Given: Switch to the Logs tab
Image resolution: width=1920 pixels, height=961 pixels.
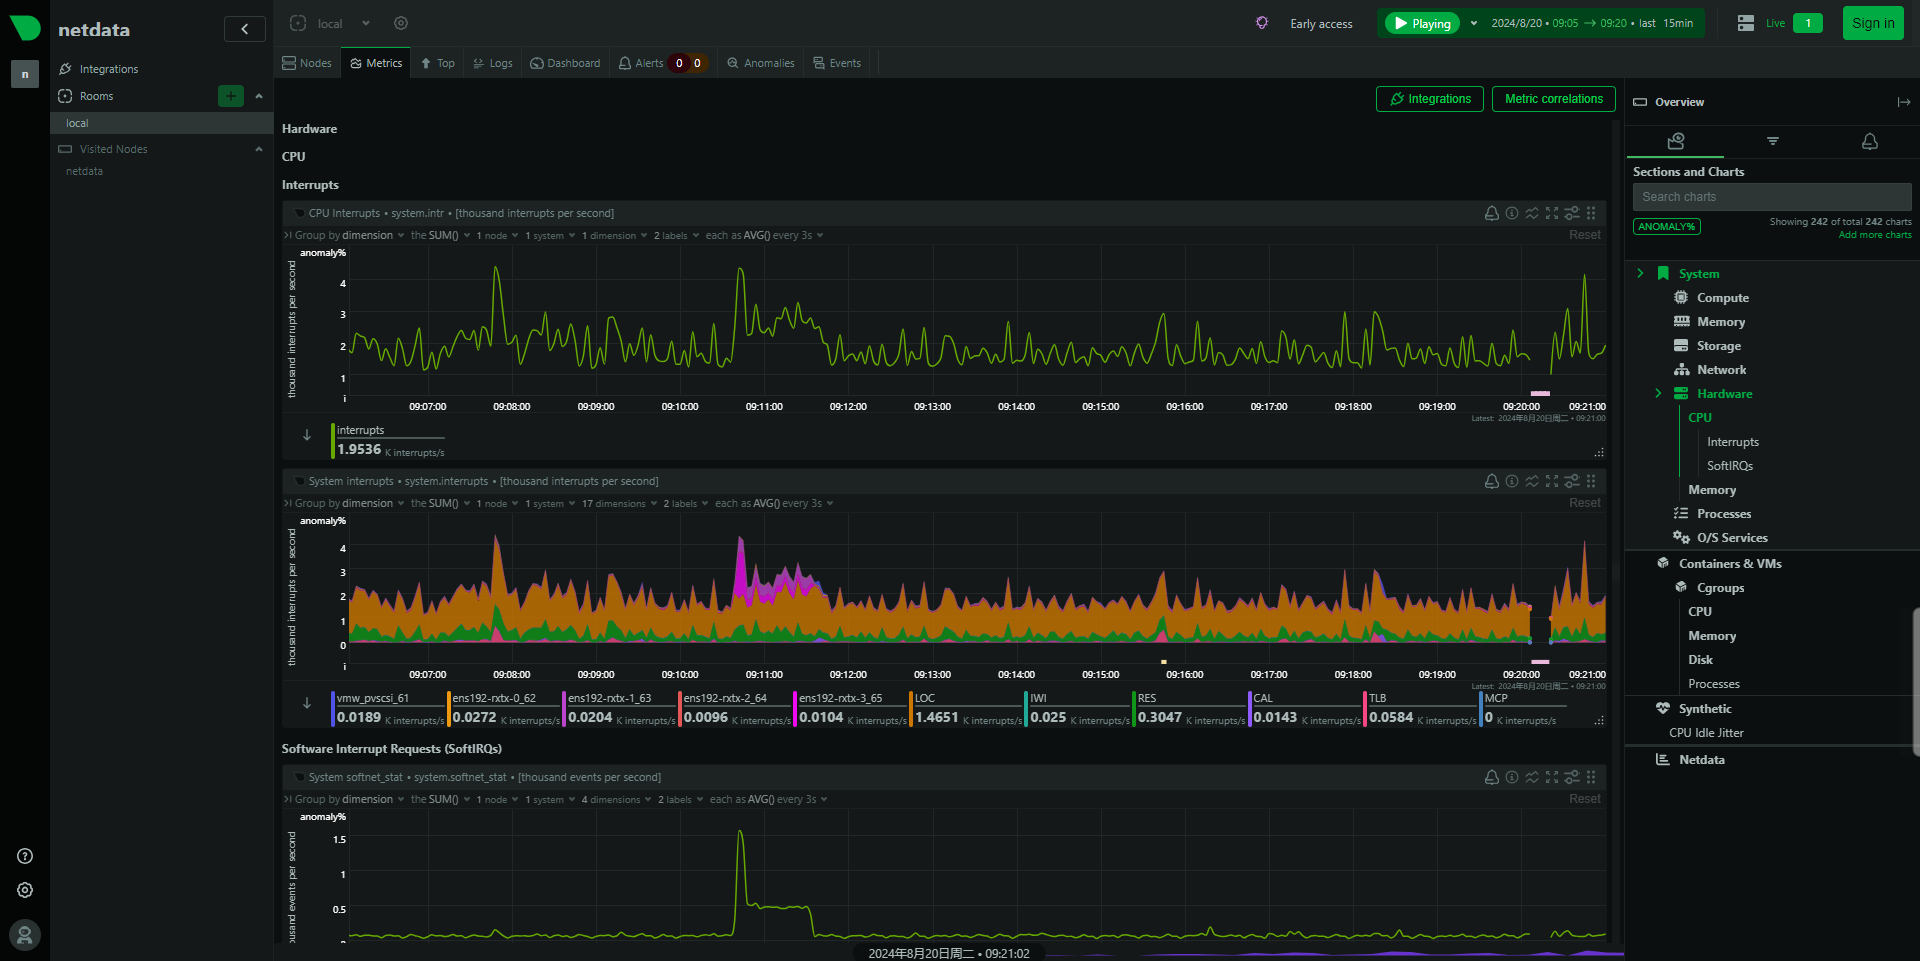Looking at the screenshot, I should [x=493, y=63].
